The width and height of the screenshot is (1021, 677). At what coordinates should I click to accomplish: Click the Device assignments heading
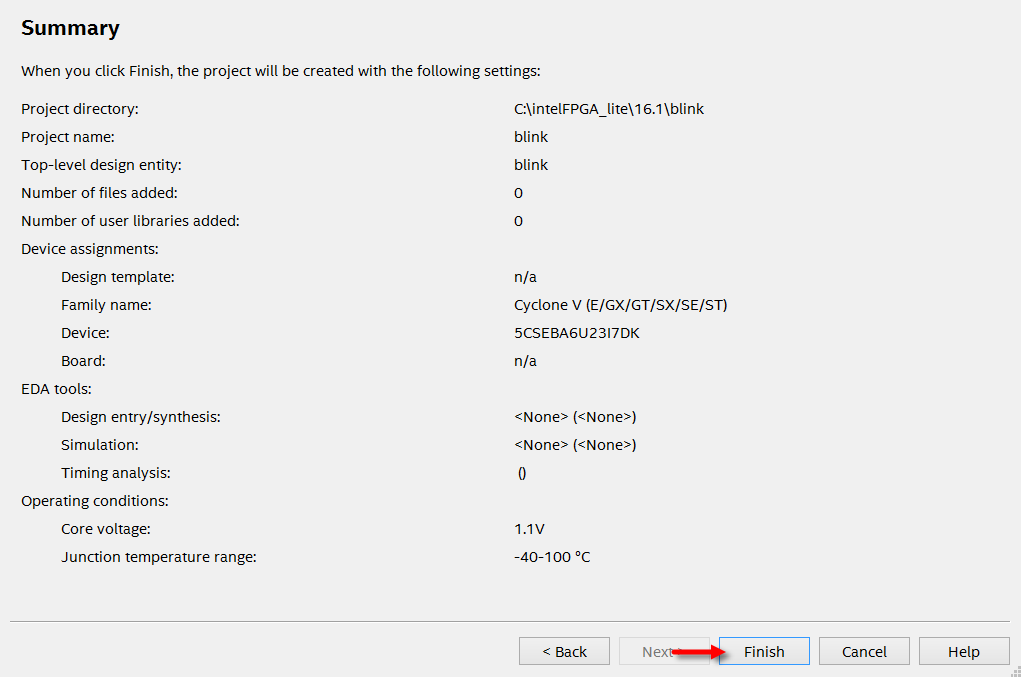(x=90, y=248)
